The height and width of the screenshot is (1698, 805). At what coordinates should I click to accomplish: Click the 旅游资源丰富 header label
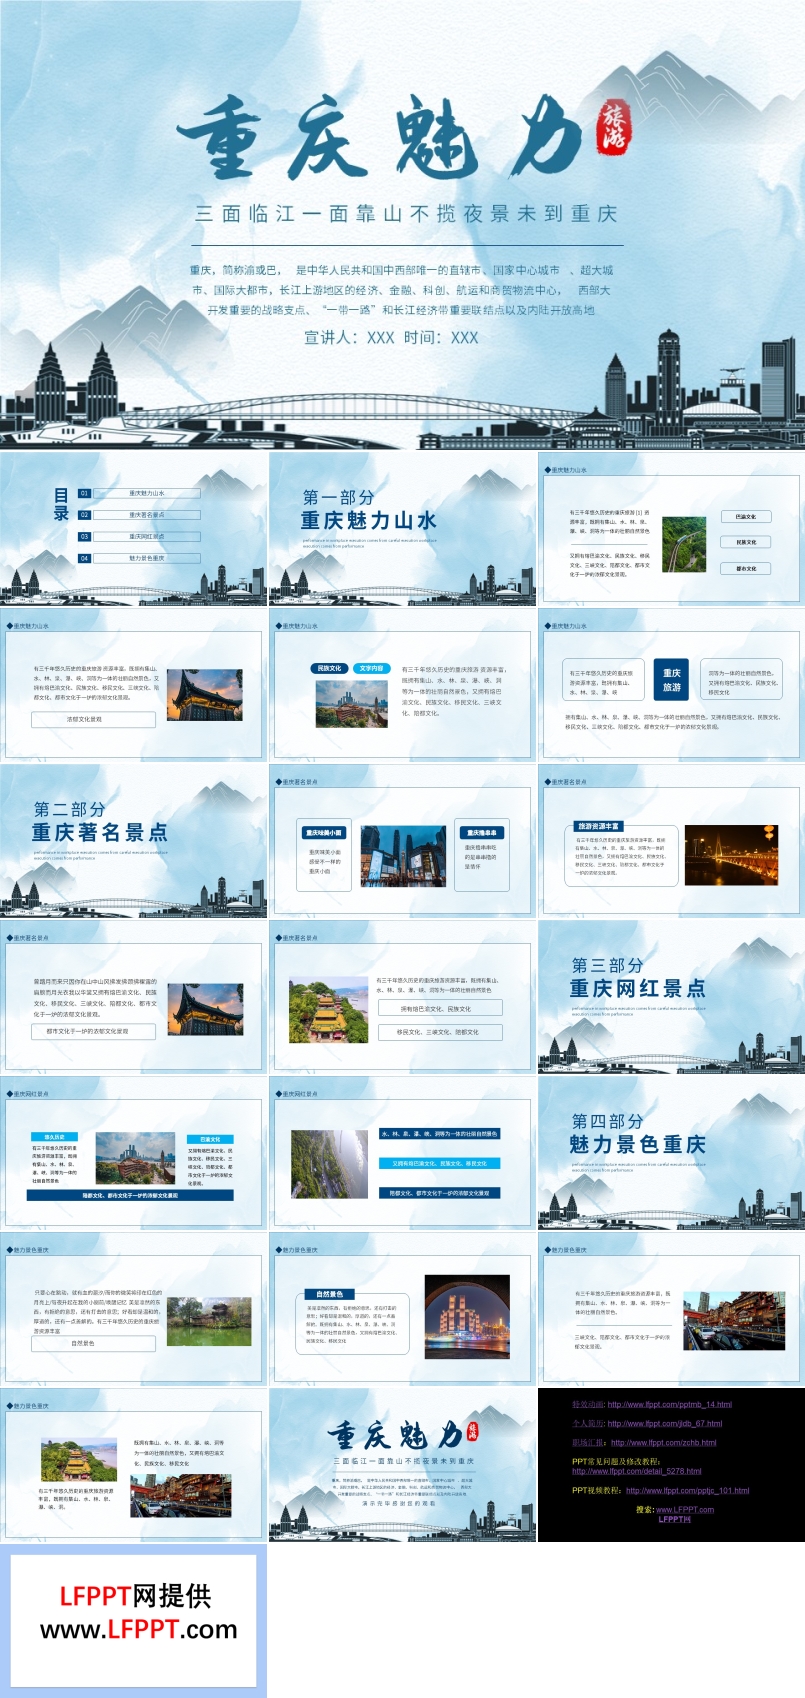click(599, 826)
